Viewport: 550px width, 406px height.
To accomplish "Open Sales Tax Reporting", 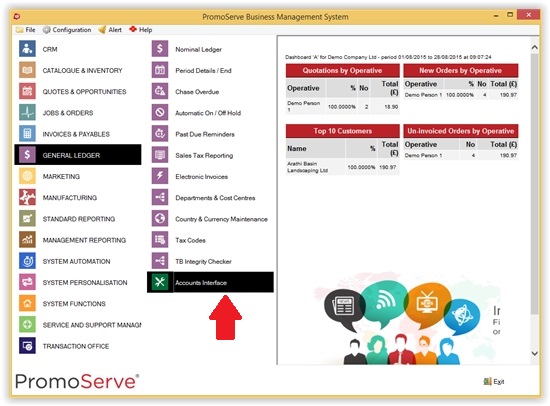I will click(204, 155).
